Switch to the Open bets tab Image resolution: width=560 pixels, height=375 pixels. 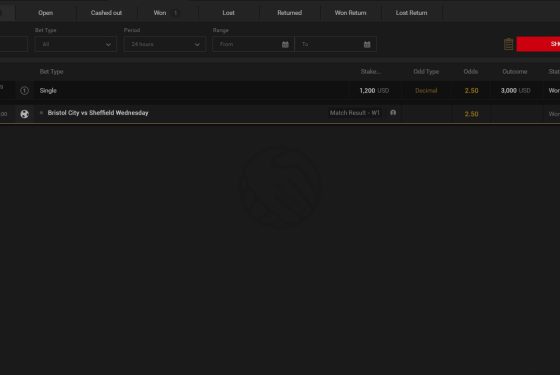pos(45,13)
